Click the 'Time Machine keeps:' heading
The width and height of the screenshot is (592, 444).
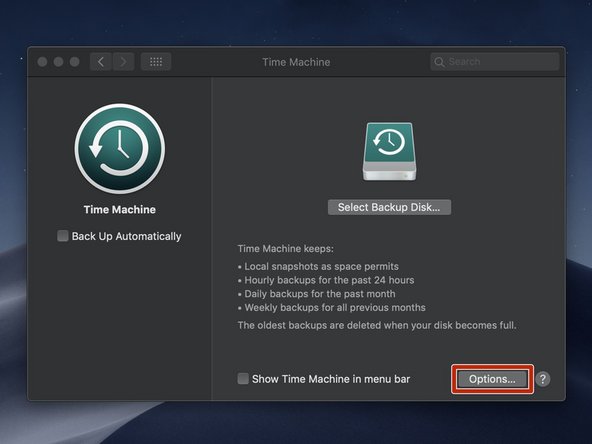[285, 249]
